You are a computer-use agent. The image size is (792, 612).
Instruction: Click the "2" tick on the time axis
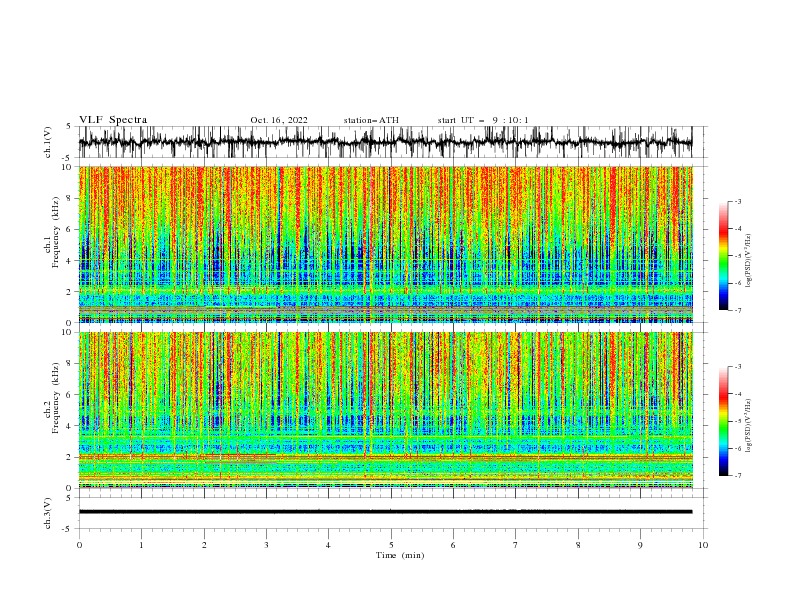(204, 545)
